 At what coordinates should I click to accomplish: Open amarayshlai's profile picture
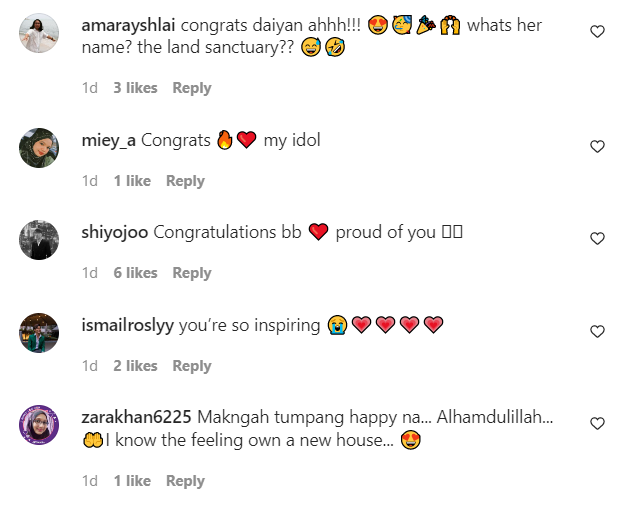39,33
